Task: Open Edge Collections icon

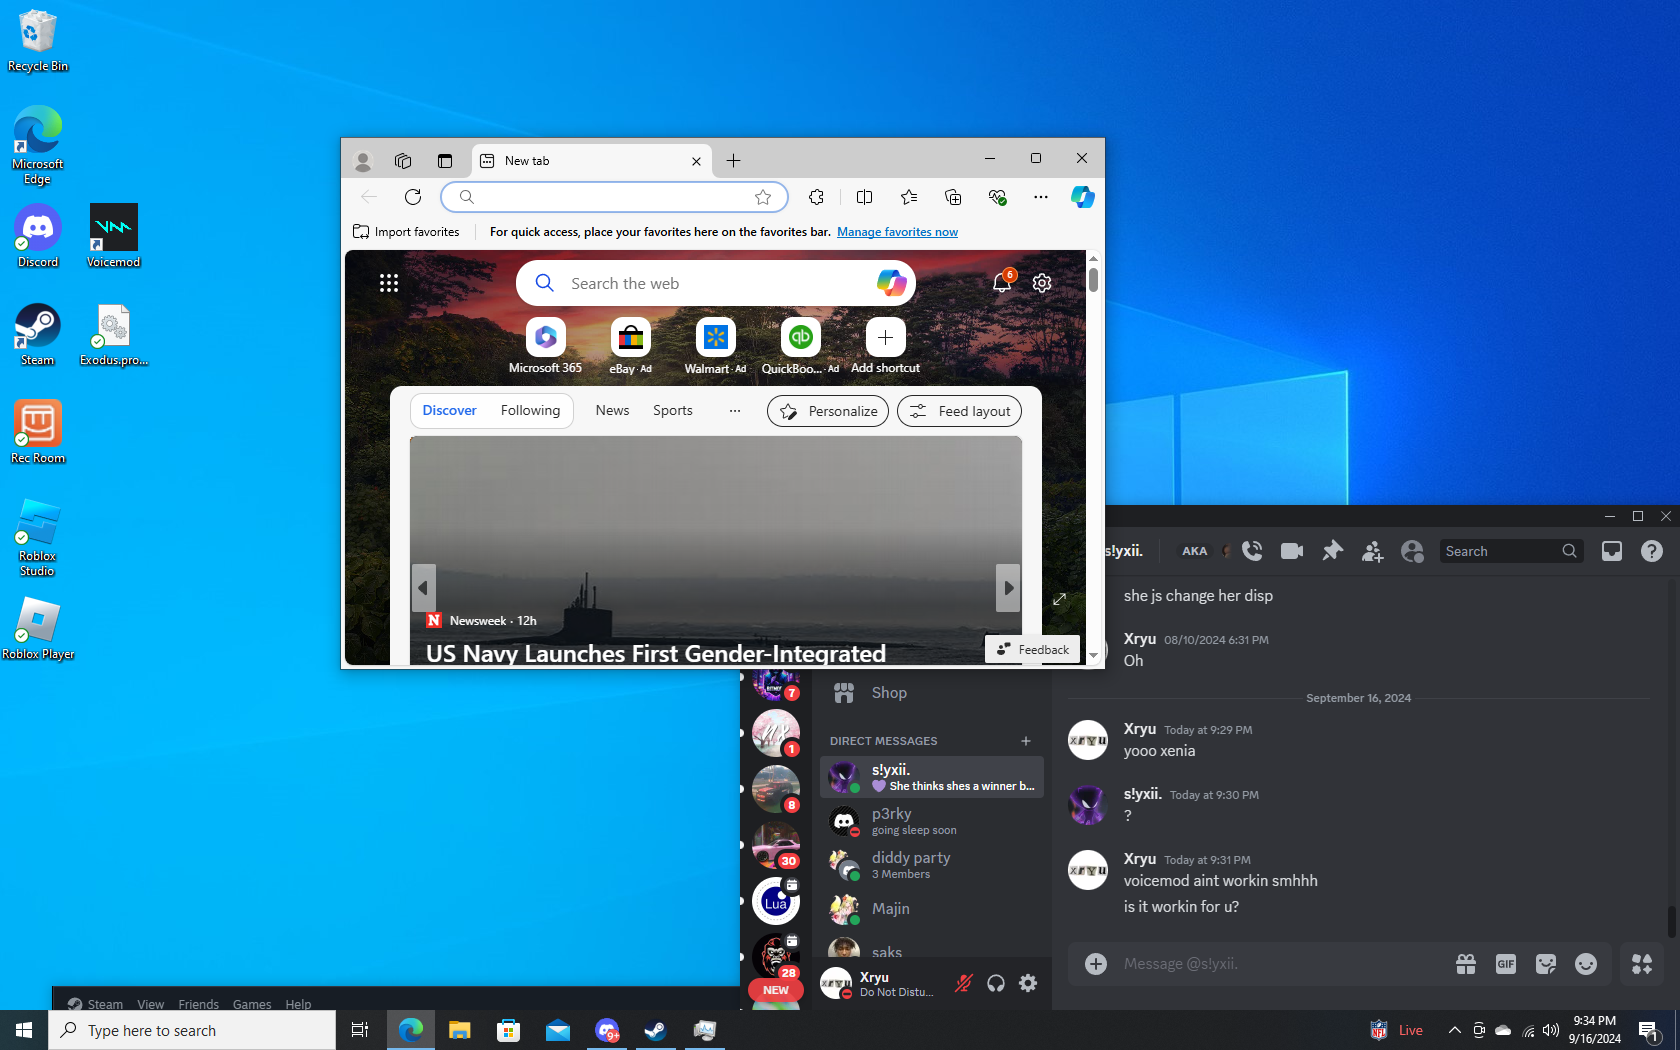Action: (x=953, y=197)
